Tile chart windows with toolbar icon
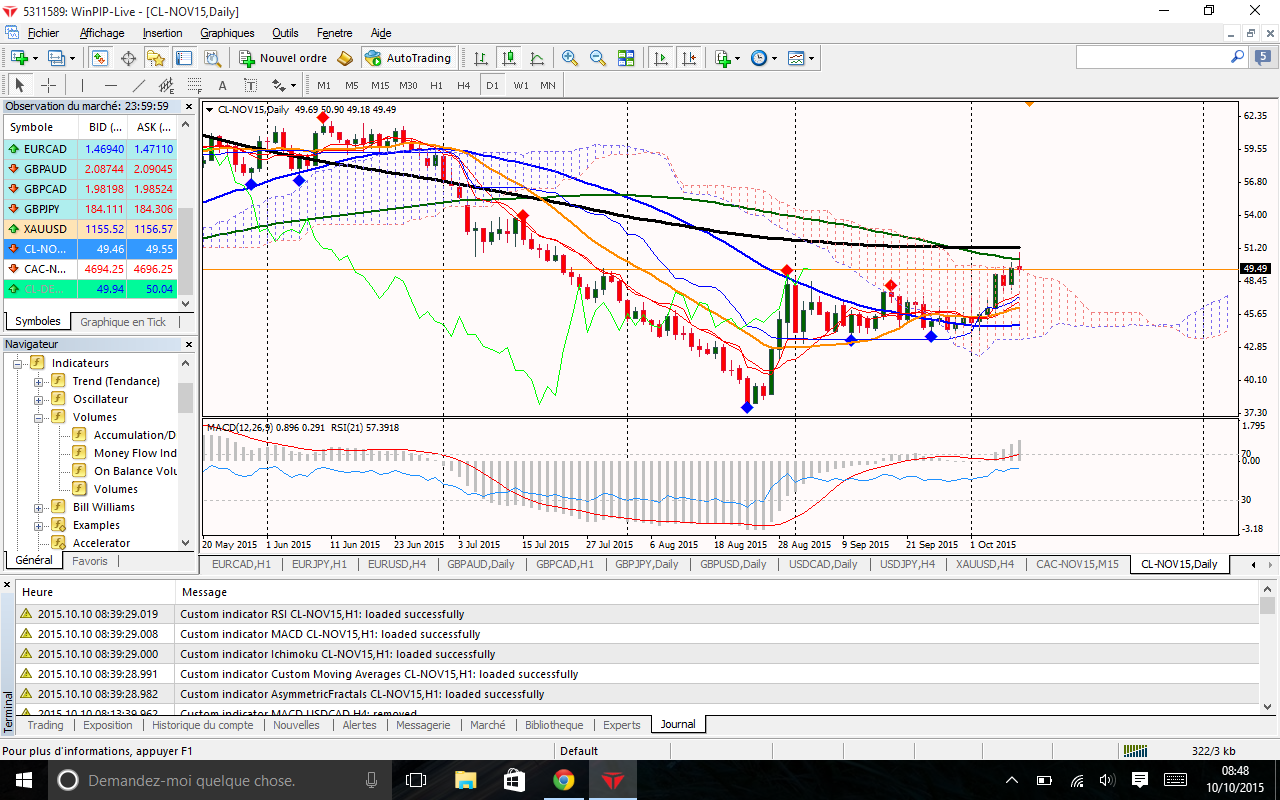The image size is (1280, 800). (626, 58)
